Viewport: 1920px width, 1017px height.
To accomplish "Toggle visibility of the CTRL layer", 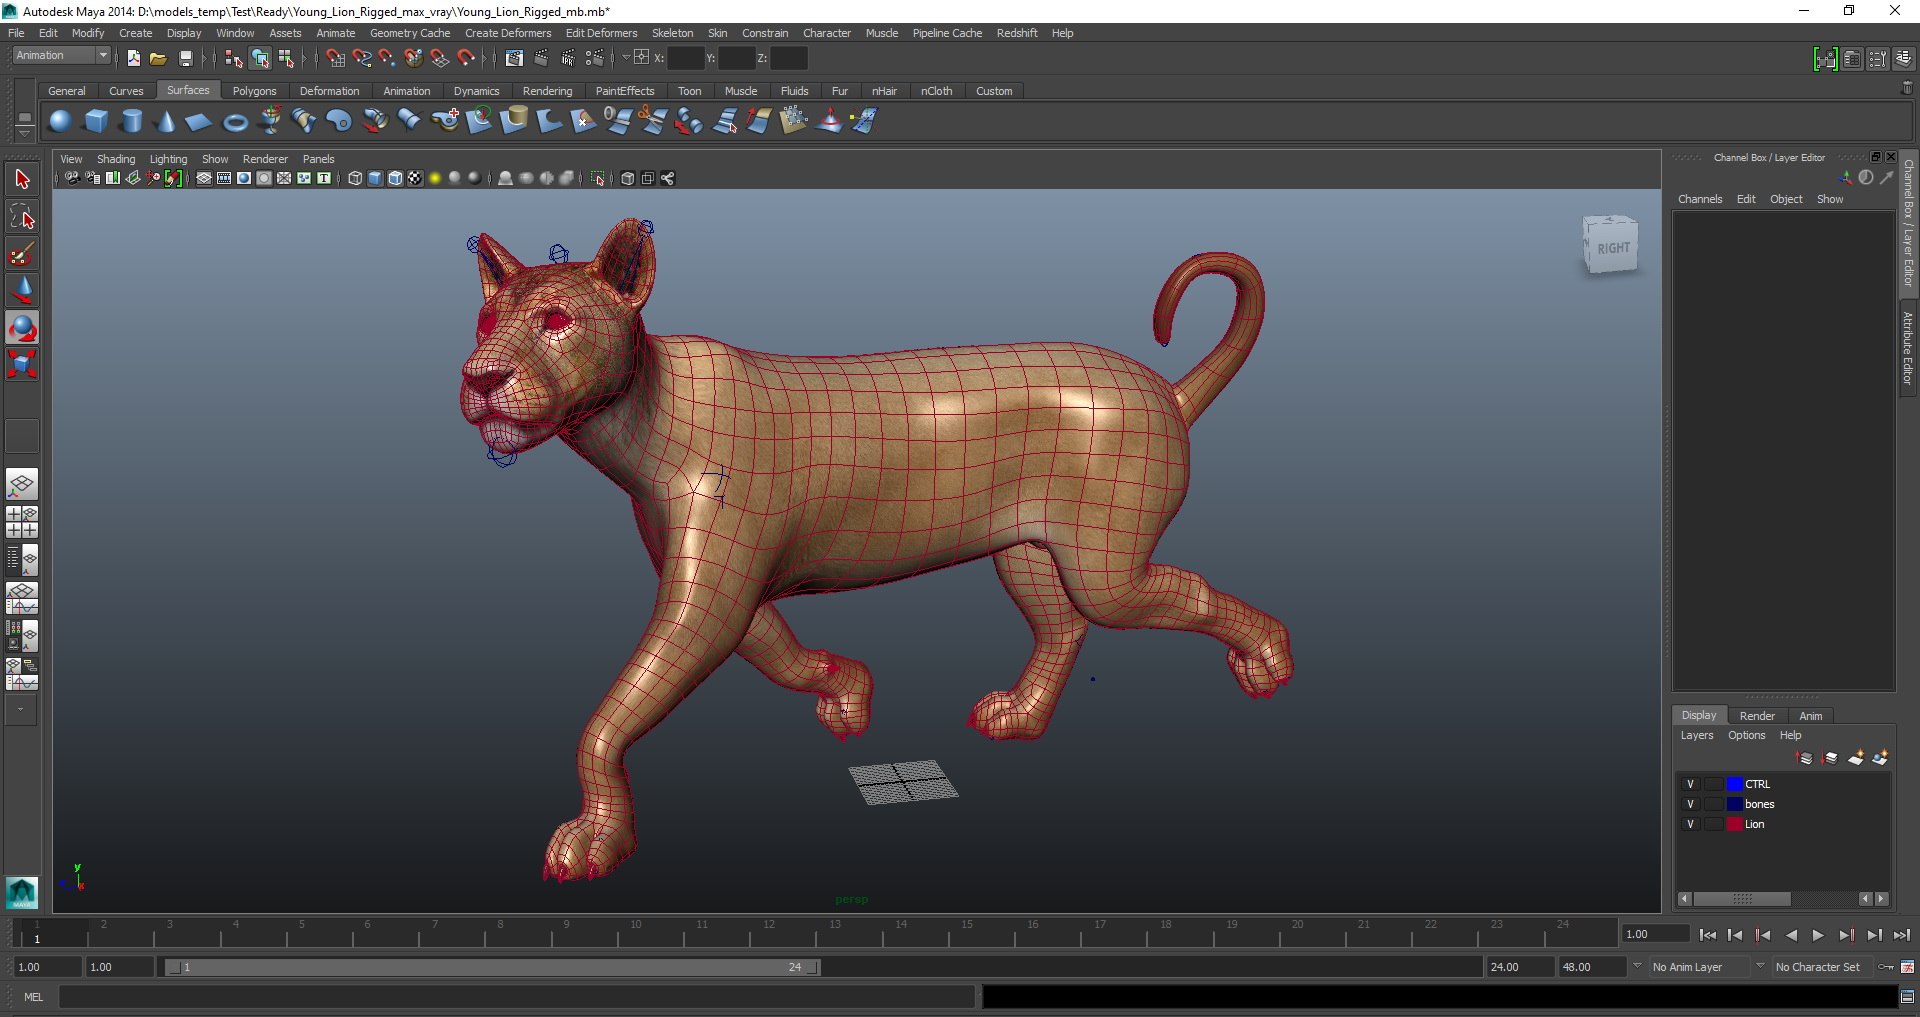I will pos(1690,784).
